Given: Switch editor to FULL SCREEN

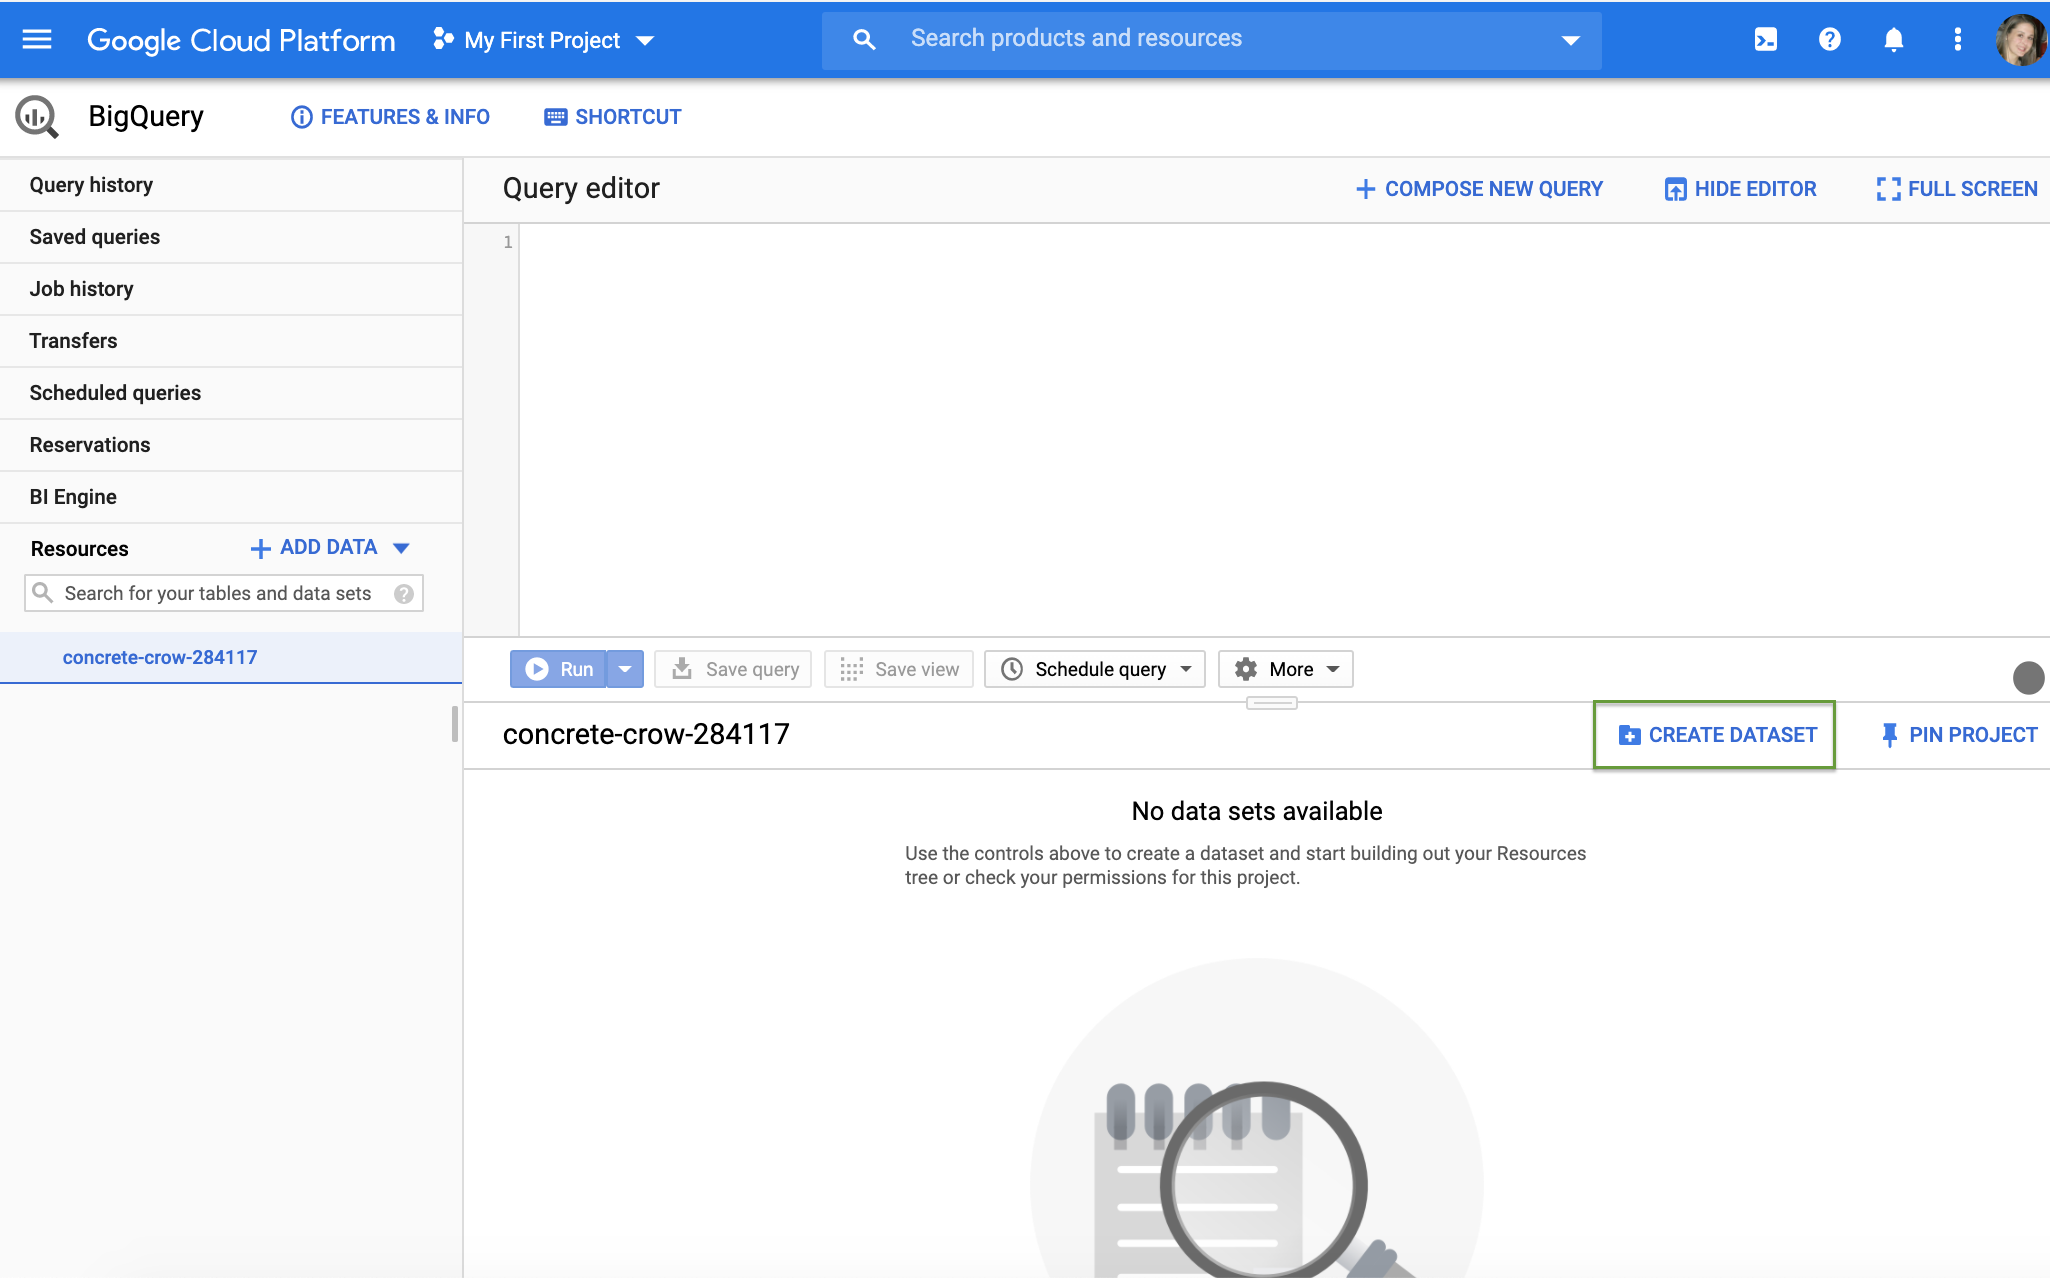Looking at the screenshot, I should [1957, 189].
